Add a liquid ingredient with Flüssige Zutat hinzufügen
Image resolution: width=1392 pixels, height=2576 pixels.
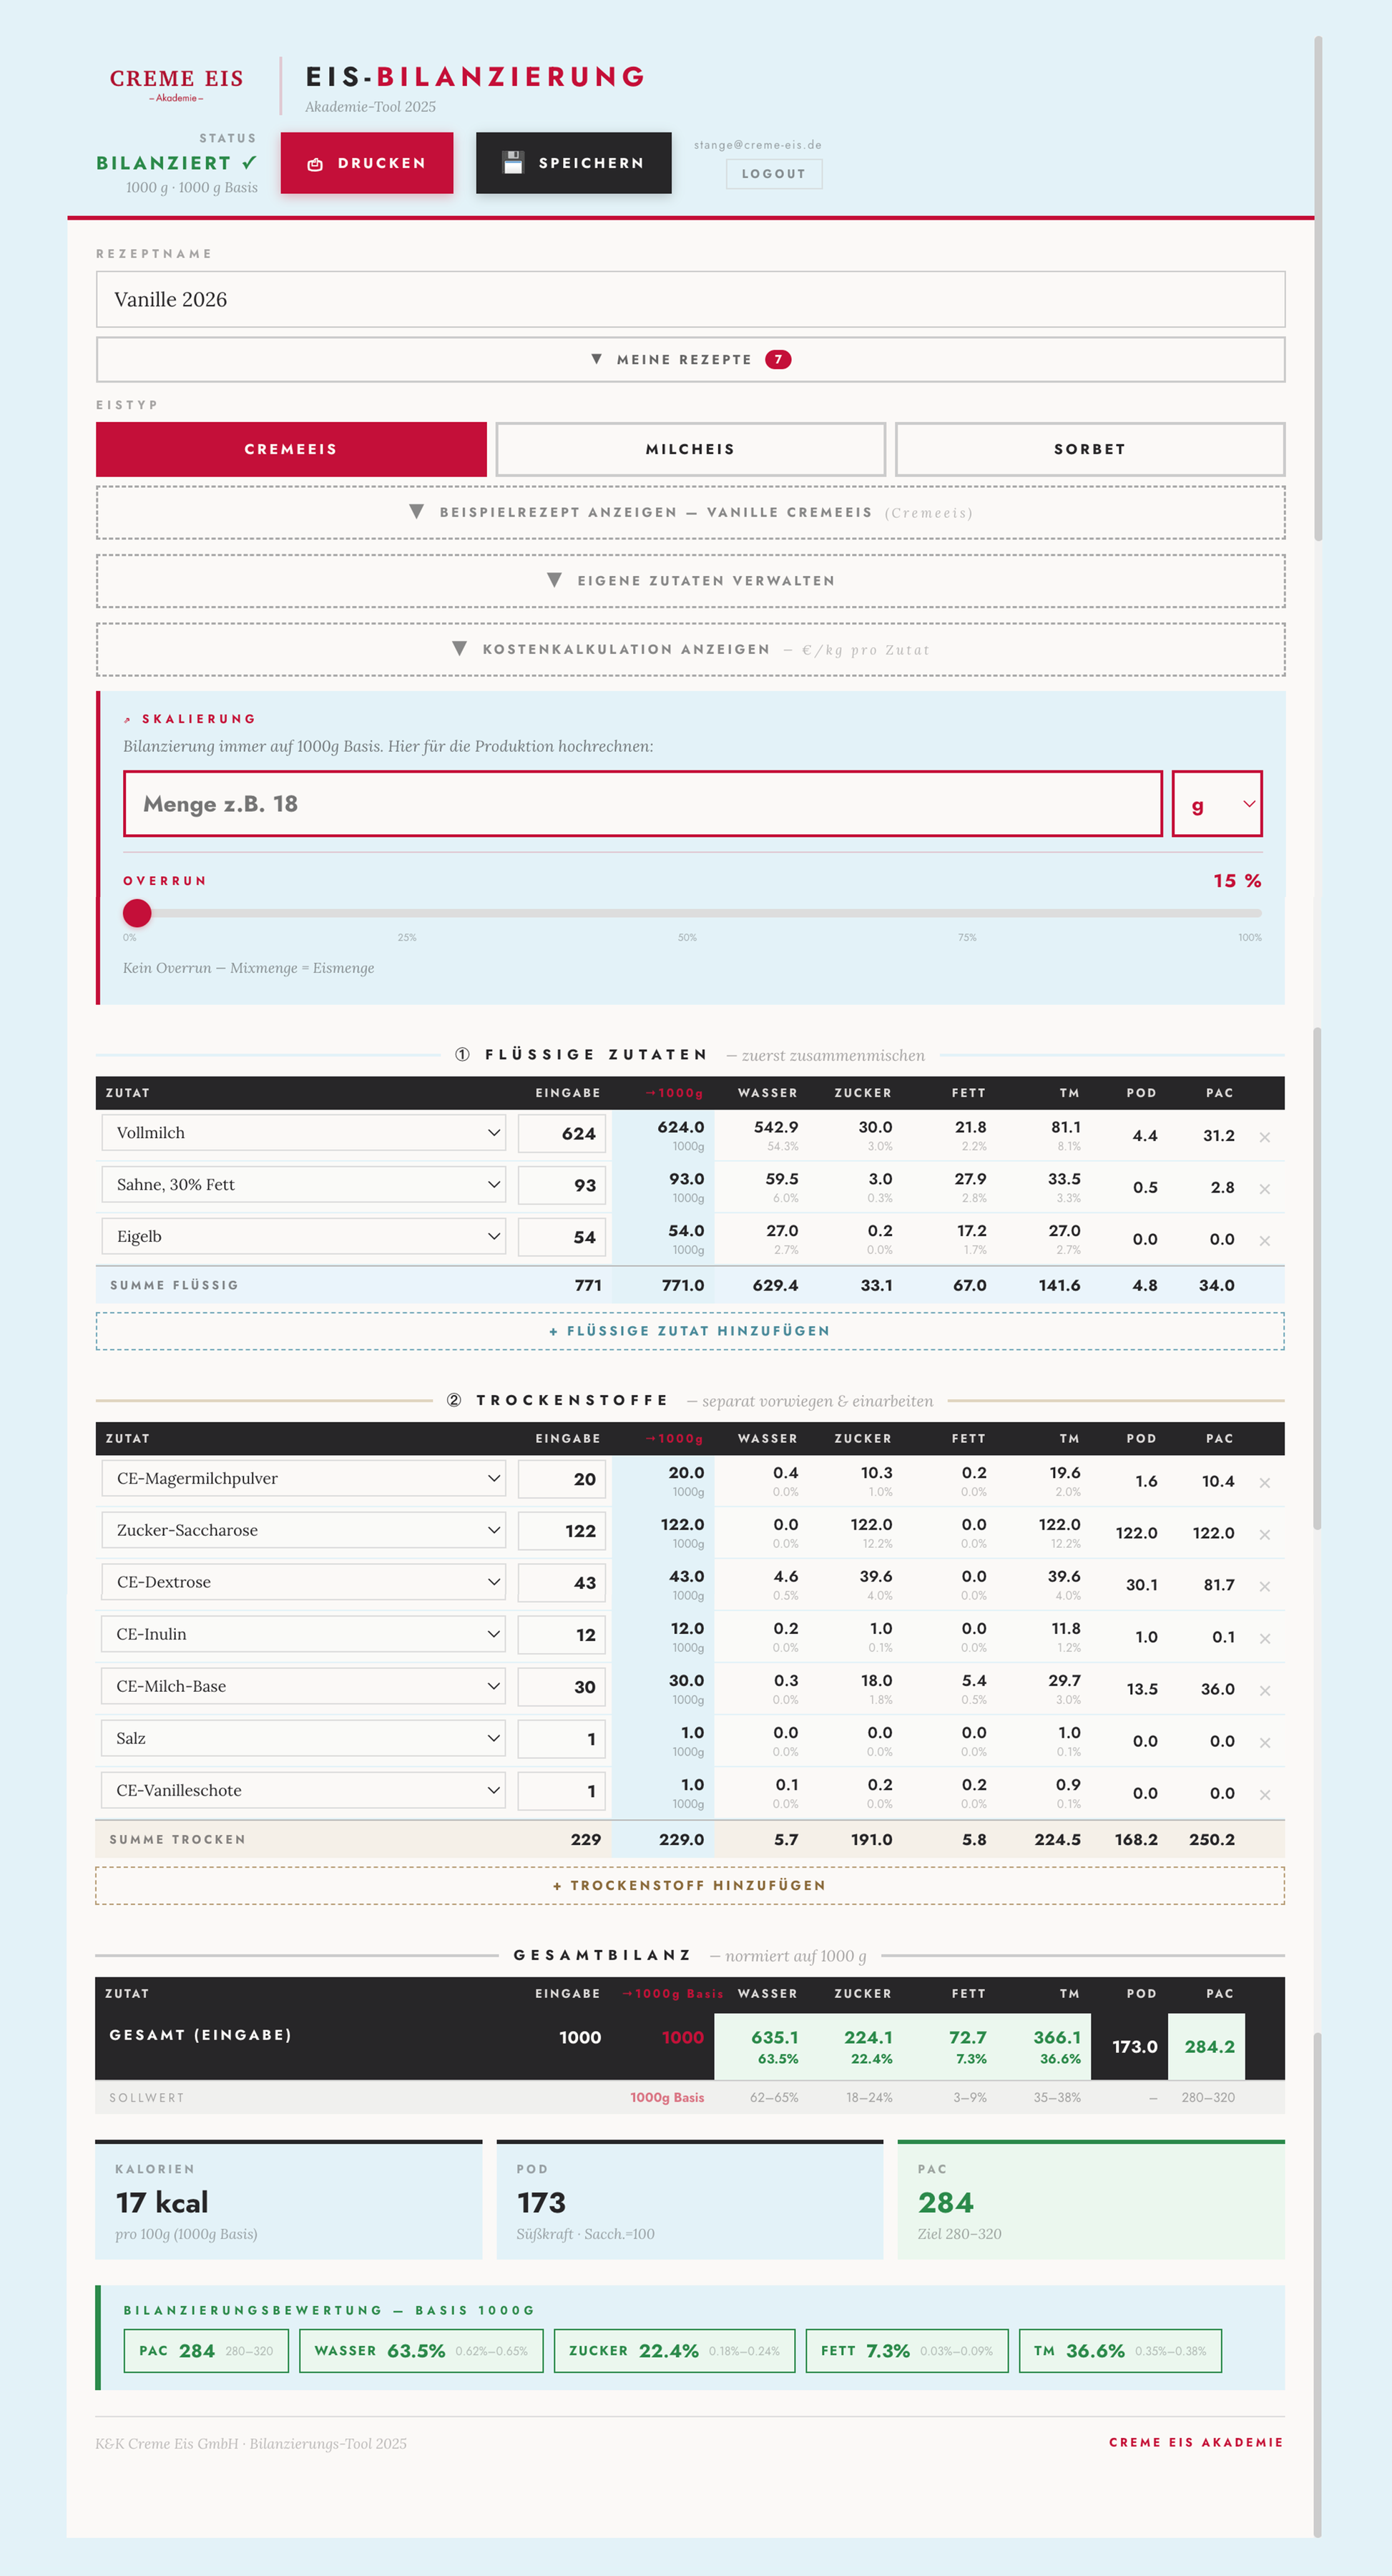coord(690,1331)
